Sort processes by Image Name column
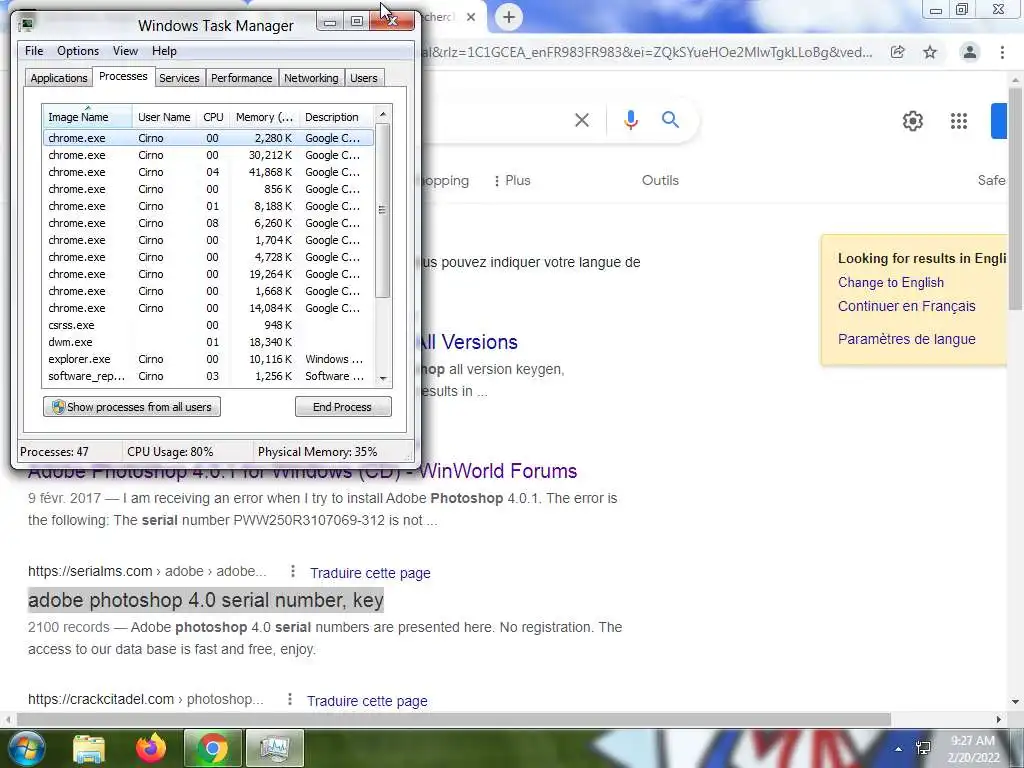 tap(88, 117)
